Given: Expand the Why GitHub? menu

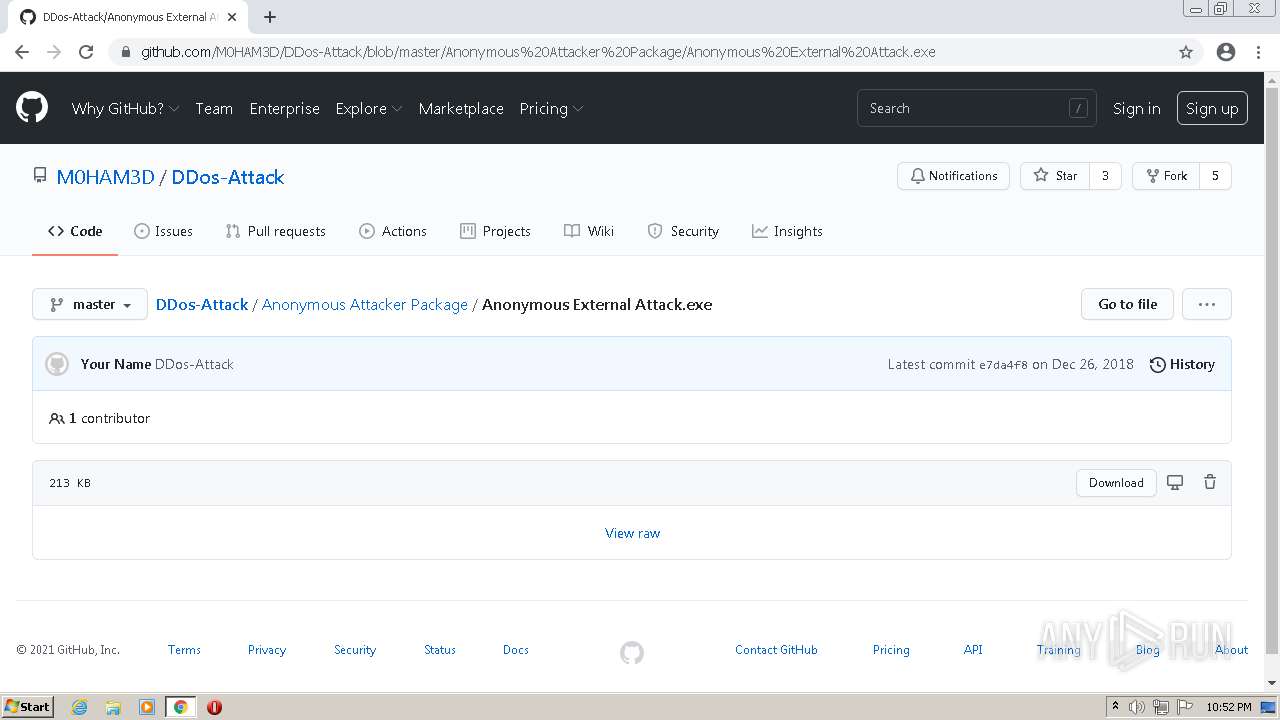Looking at the screenshot, I should pyautogui.click(x=125, y=108).
